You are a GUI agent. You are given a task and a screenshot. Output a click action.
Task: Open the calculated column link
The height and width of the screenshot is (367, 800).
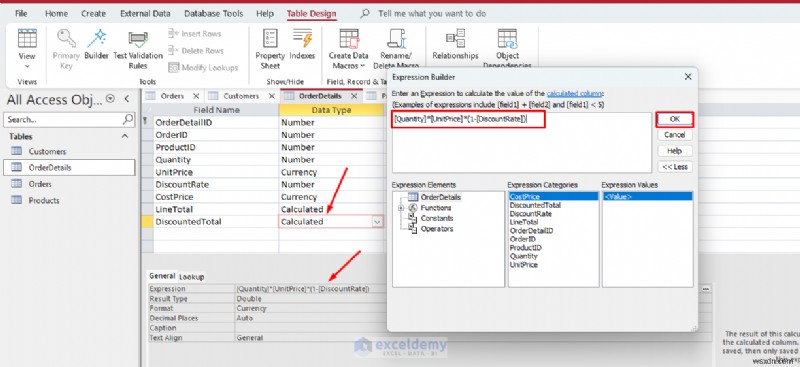(574, 93)
